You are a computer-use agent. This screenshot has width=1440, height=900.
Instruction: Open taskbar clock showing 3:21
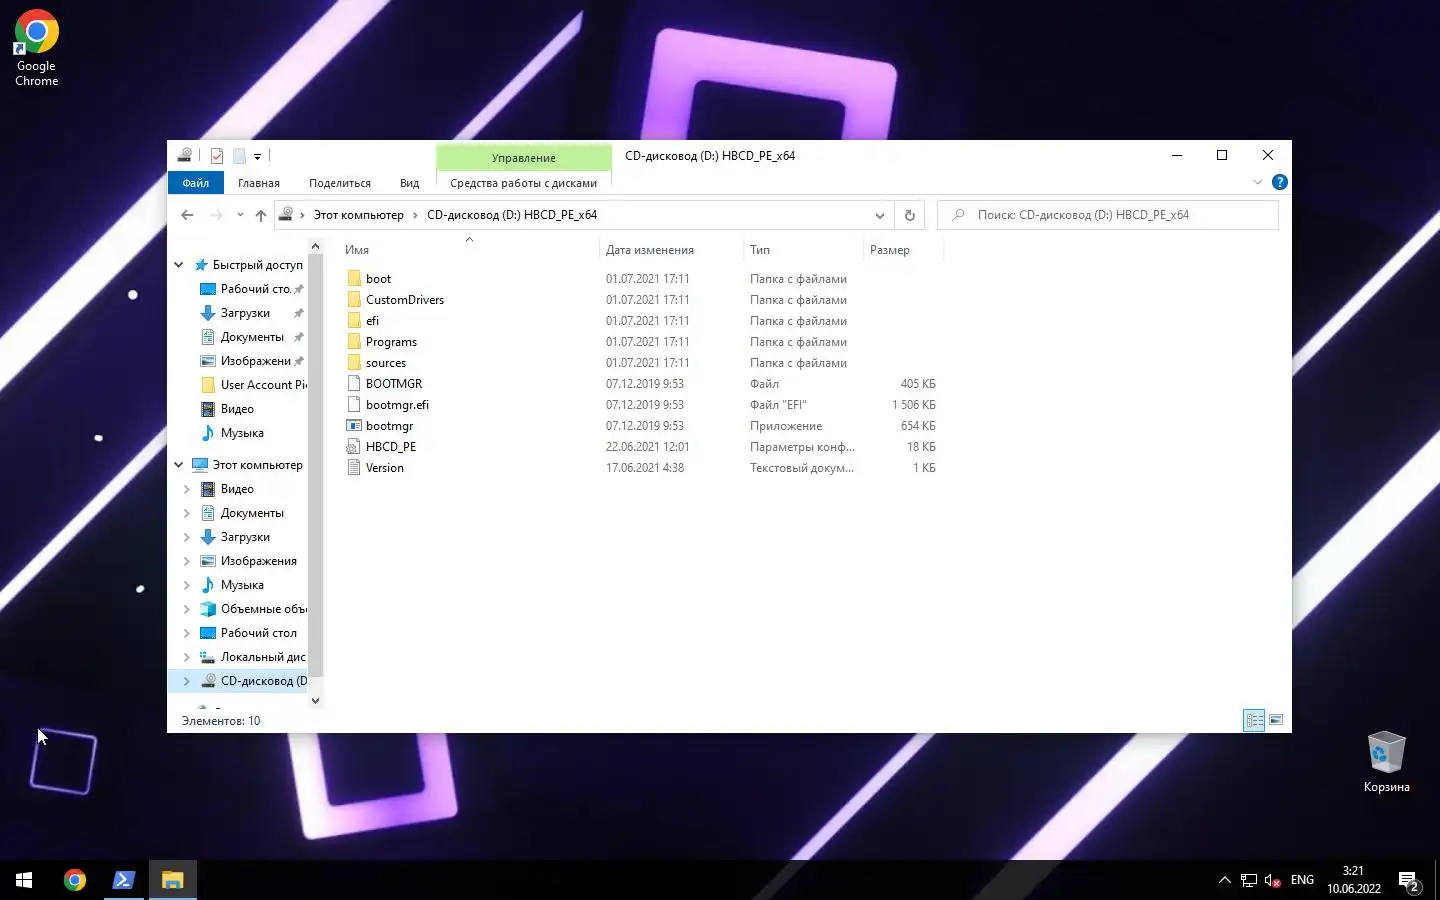1353,880
